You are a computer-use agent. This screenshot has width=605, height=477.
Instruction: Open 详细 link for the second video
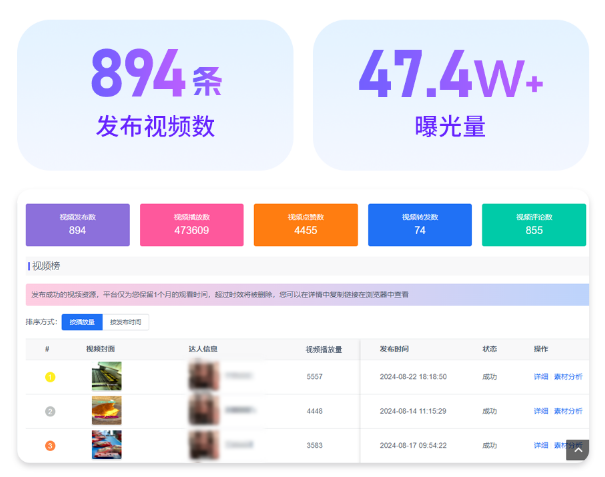[x=541, y=411]
